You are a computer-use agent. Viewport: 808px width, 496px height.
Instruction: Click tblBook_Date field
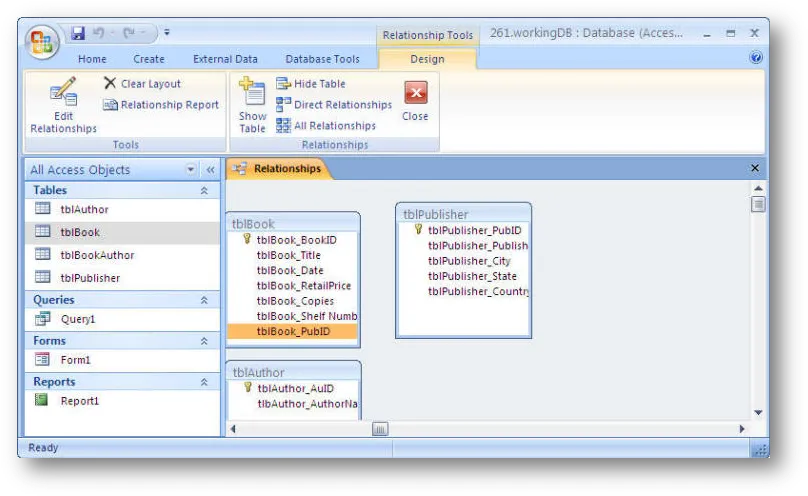293,270
